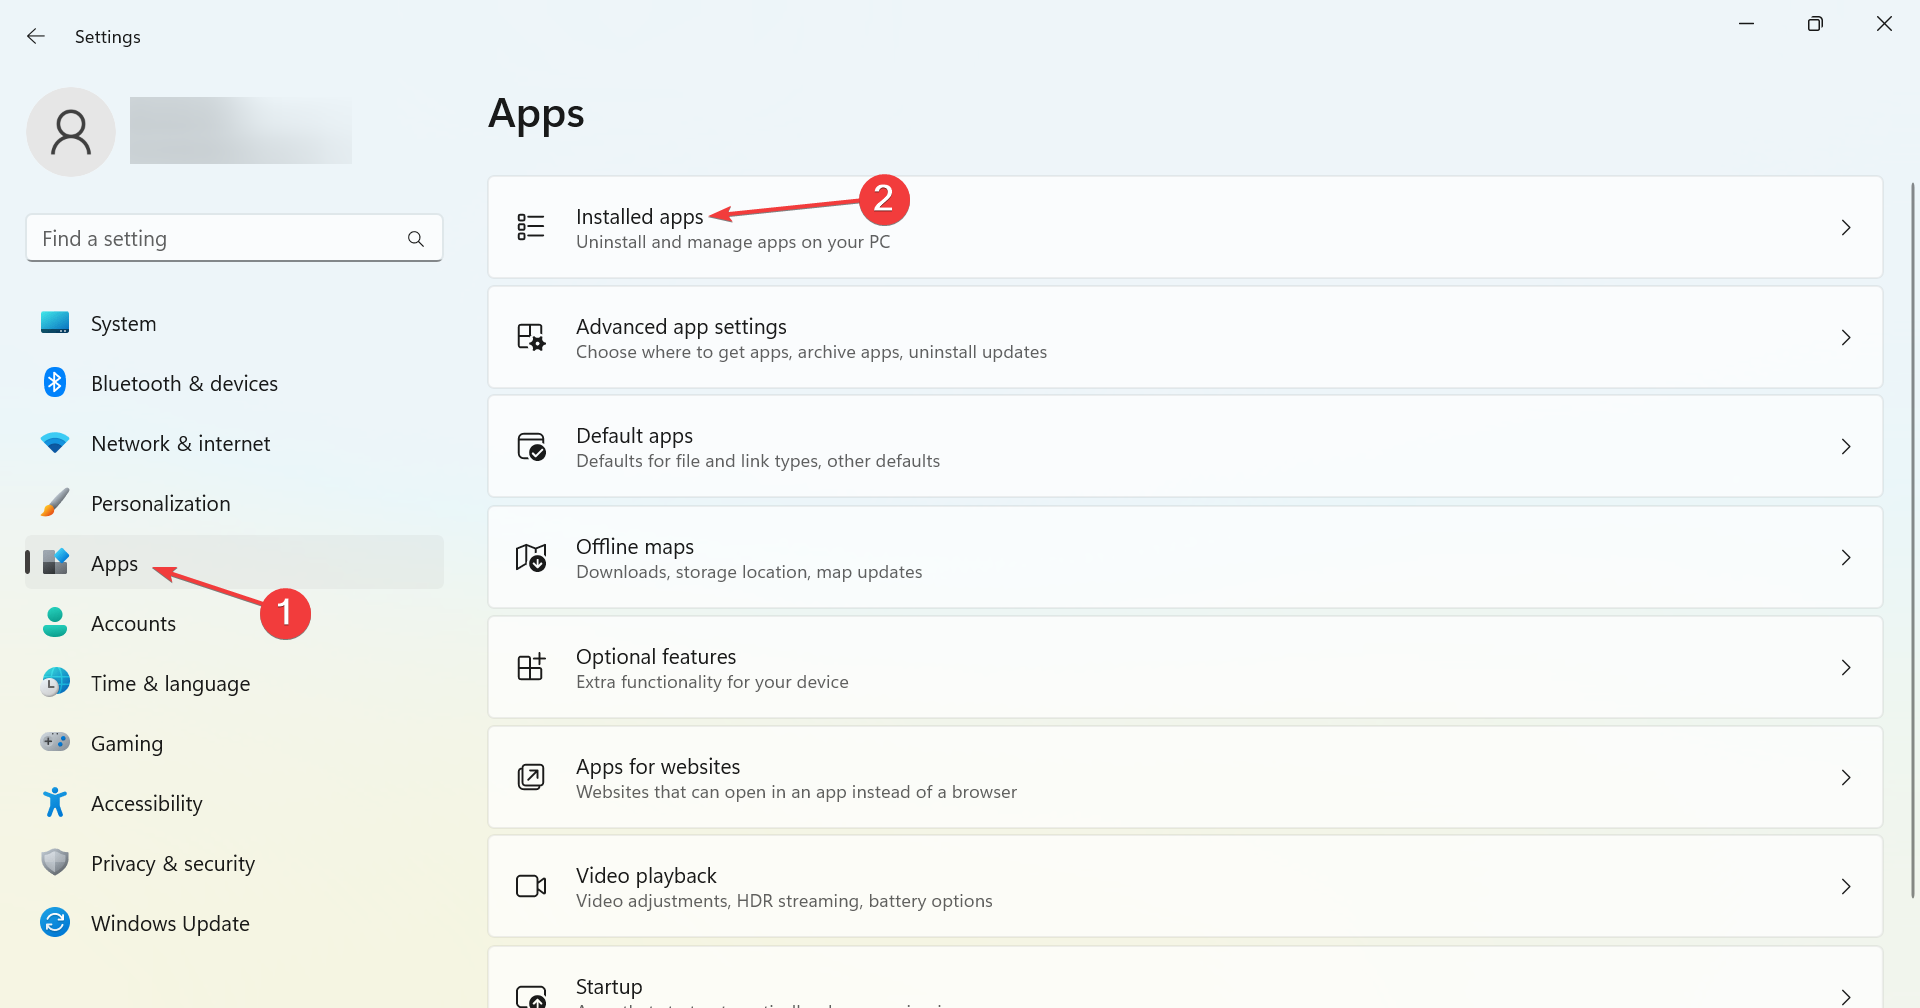The height and width of the screenshot is (1008, 1920).
Task: Expand Default apps chevron arrow
Action: (x=1846, y=447)
